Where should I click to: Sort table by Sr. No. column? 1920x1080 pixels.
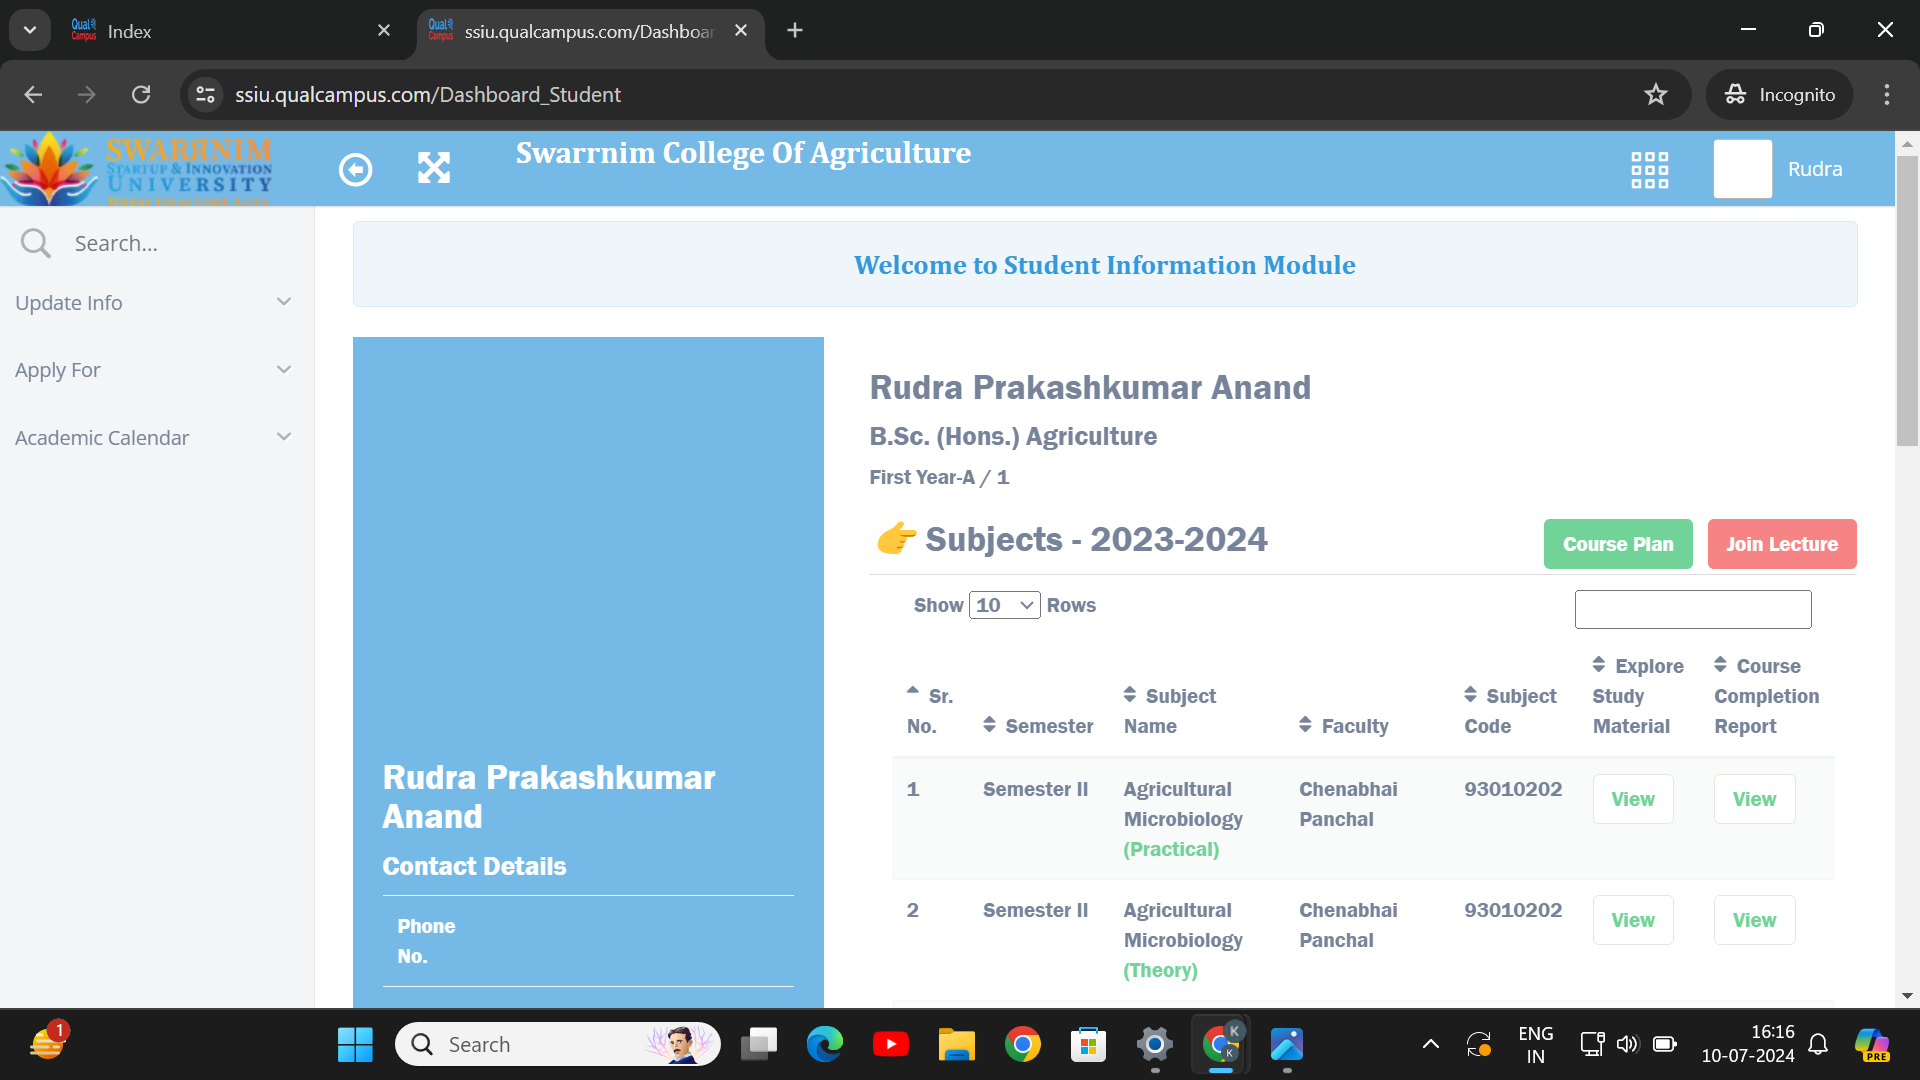[929, 710]
